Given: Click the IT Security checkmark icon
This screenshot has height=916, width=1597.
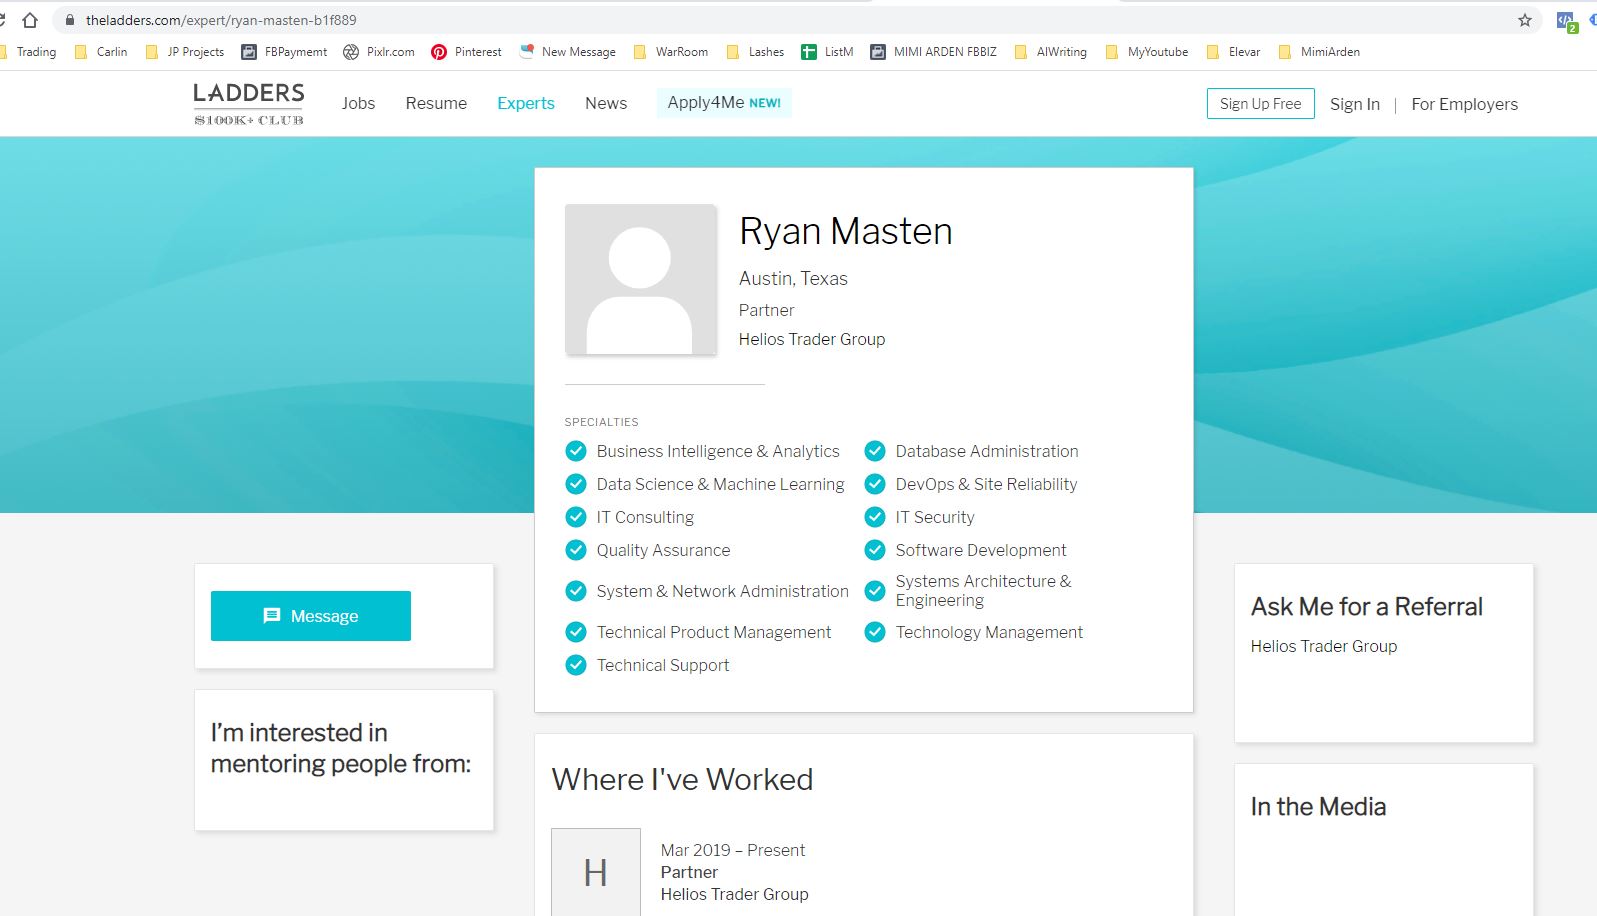Looking at the screenshot, I should (875, 517).
